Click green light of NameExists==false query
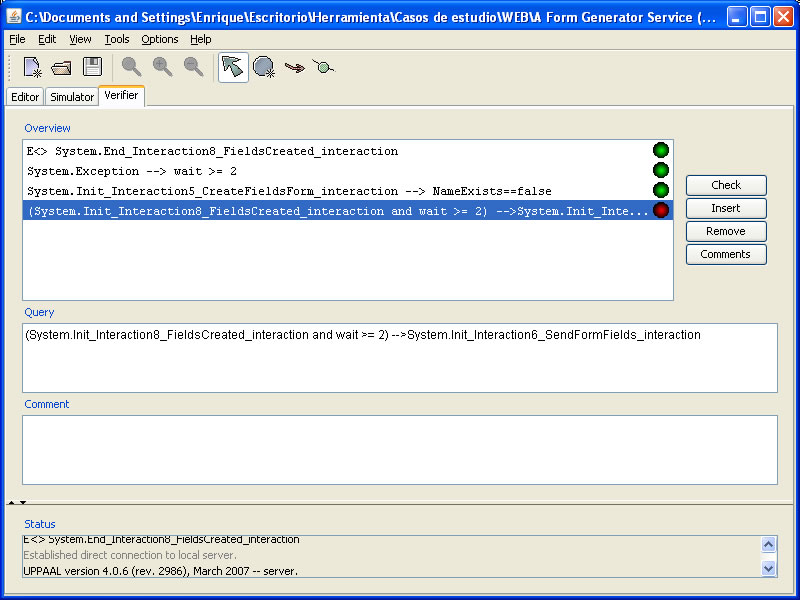This screenshot has width=800, height=600. pos(661,190)
